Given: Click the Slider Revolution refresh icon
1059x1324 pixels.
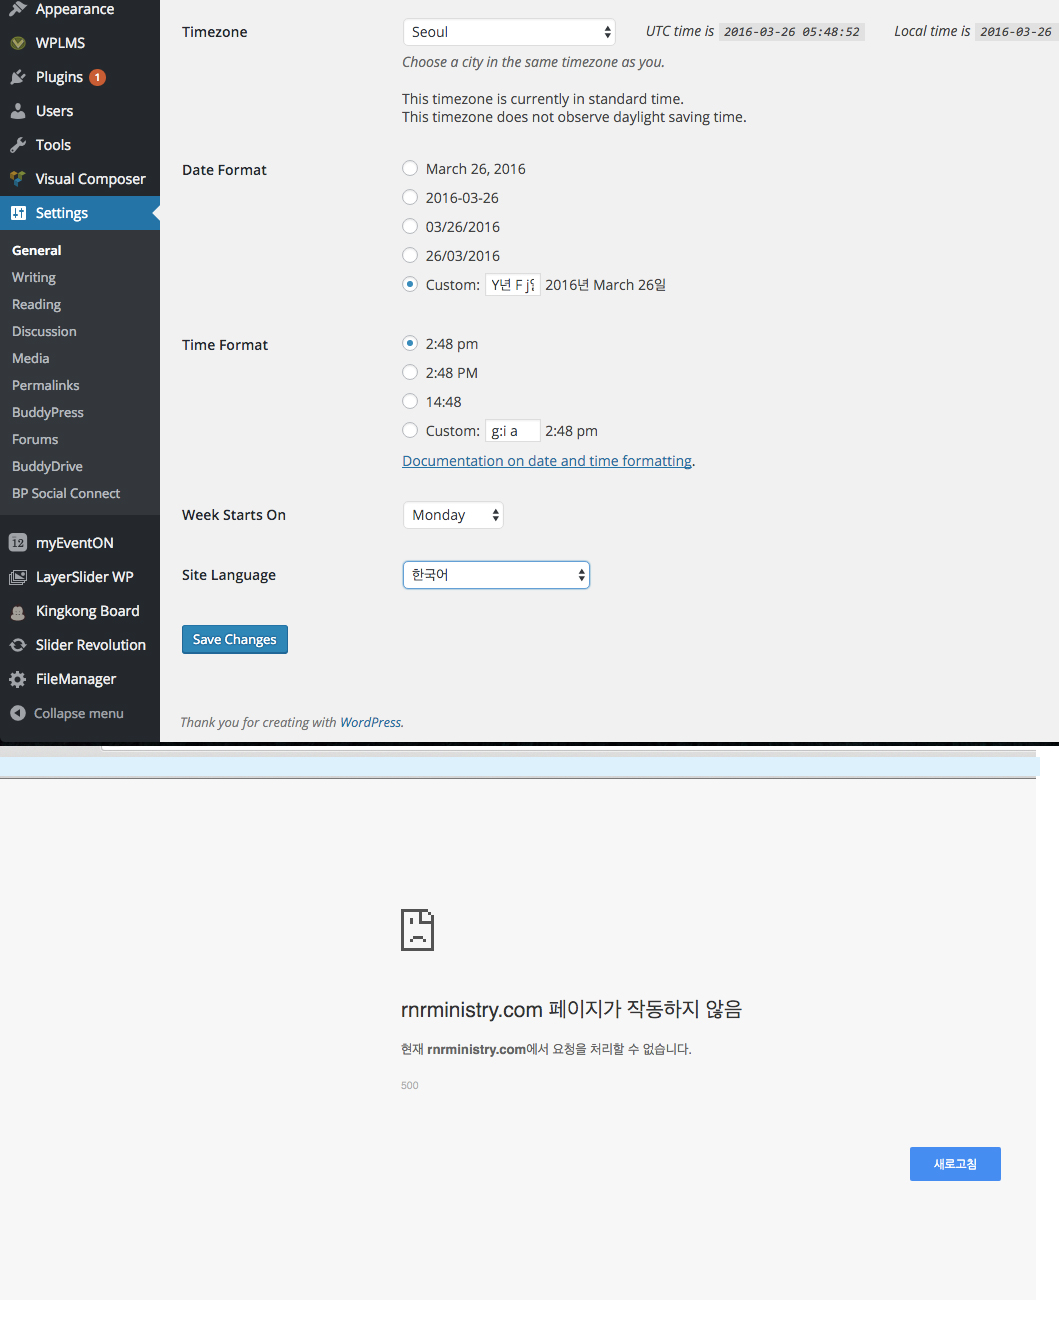Looking at the screenshot, I should coord(18,645).
